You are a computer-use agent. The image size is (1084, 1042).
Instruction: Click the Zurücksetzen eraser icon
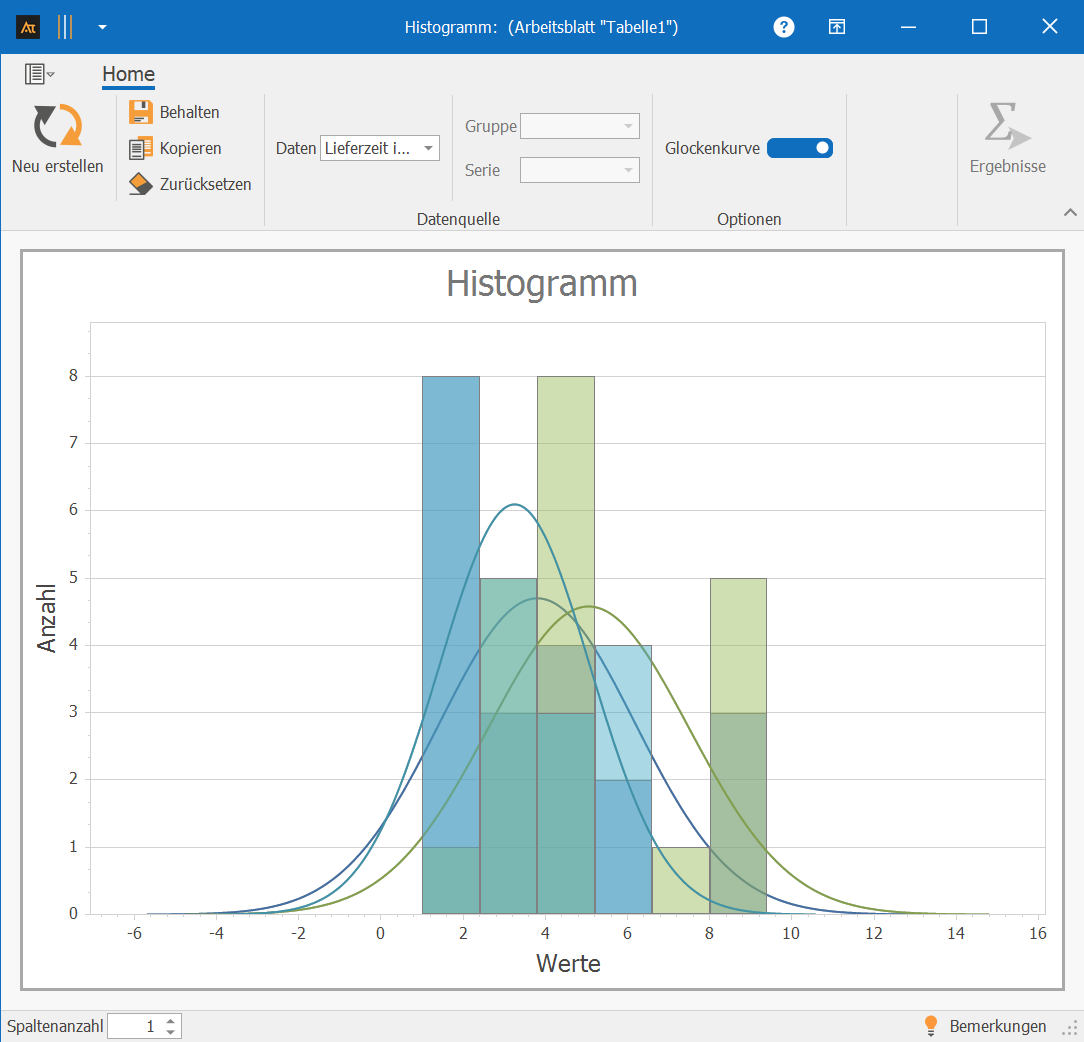[141, 184]
